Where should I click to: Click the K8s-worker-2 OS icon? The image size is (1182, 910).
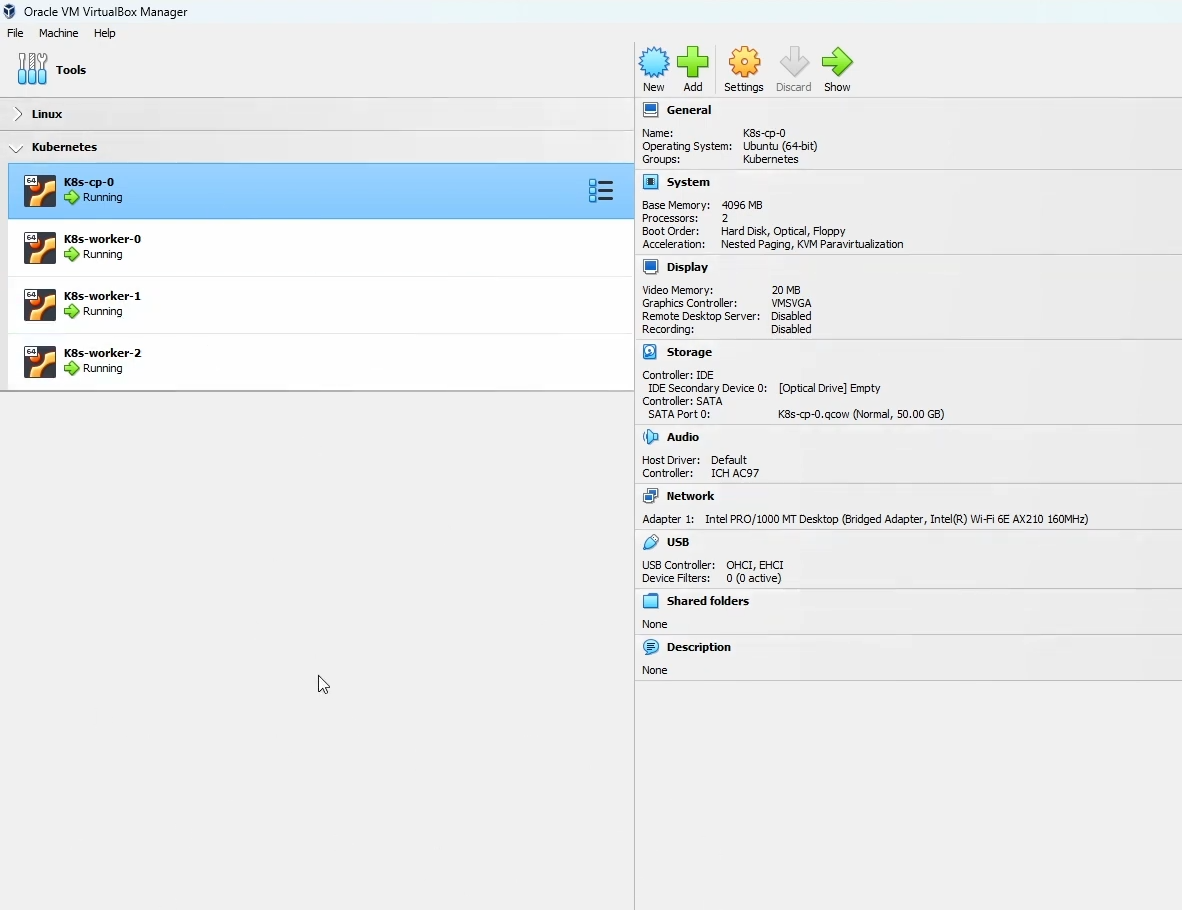coord(40,362)
